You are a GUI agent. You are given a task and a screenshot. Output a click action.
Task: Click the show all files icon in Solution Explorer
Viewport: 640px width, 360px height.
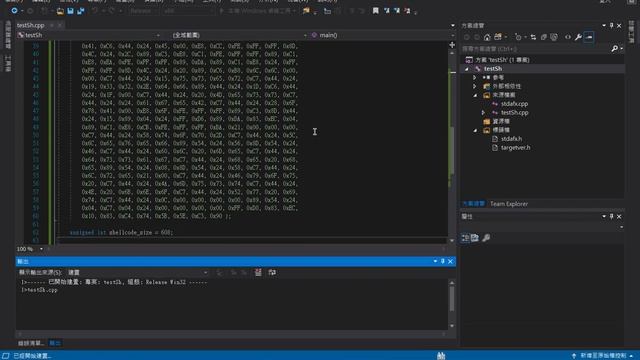[554, 37]
